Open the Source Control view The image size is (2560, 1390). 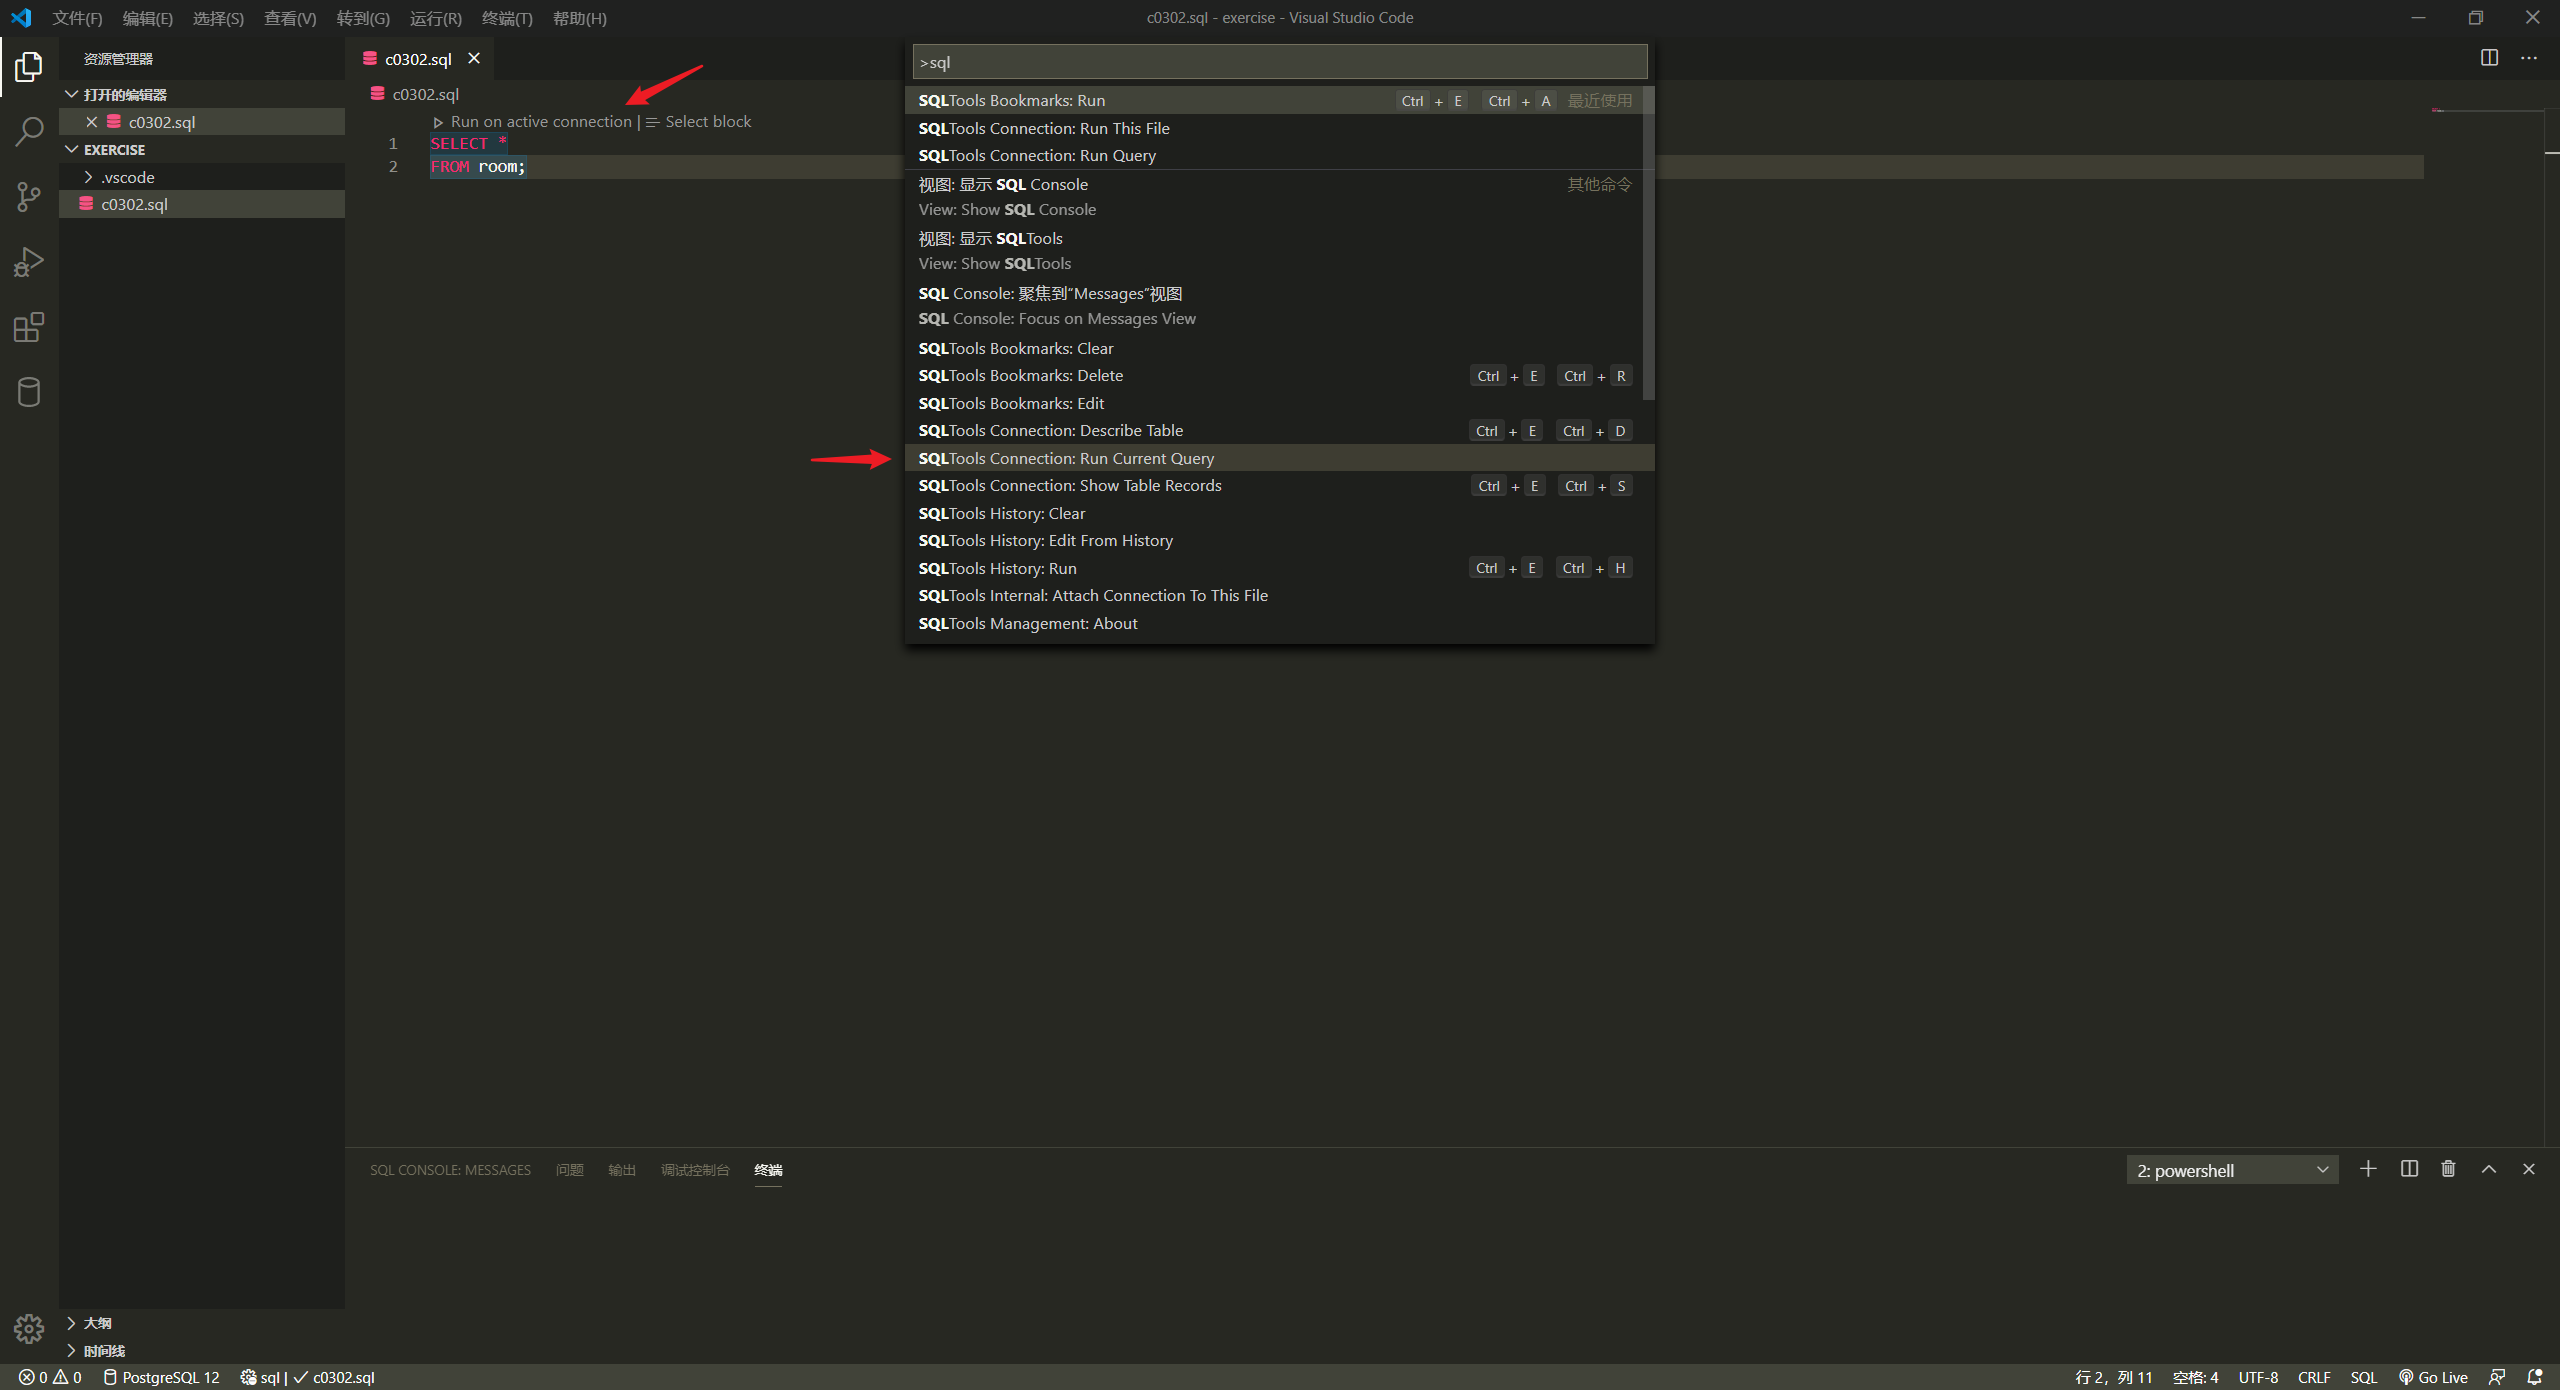(29, 197)
